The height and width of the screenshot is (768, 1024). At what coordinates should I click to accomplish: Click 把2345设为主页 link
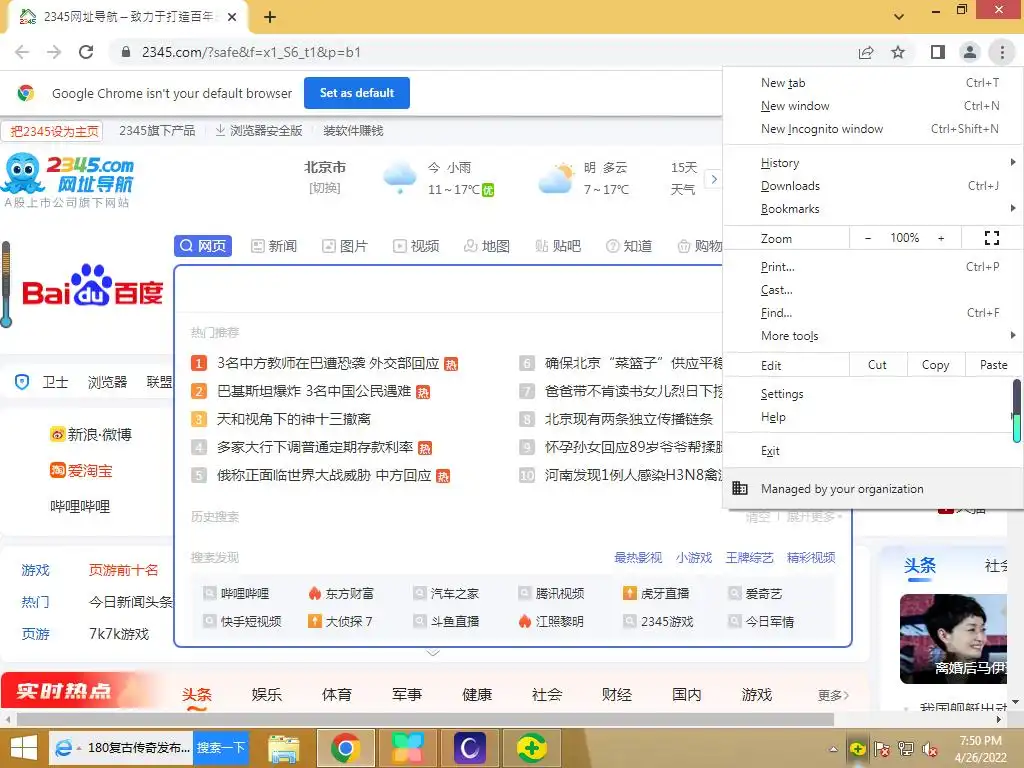coord(54,131)
